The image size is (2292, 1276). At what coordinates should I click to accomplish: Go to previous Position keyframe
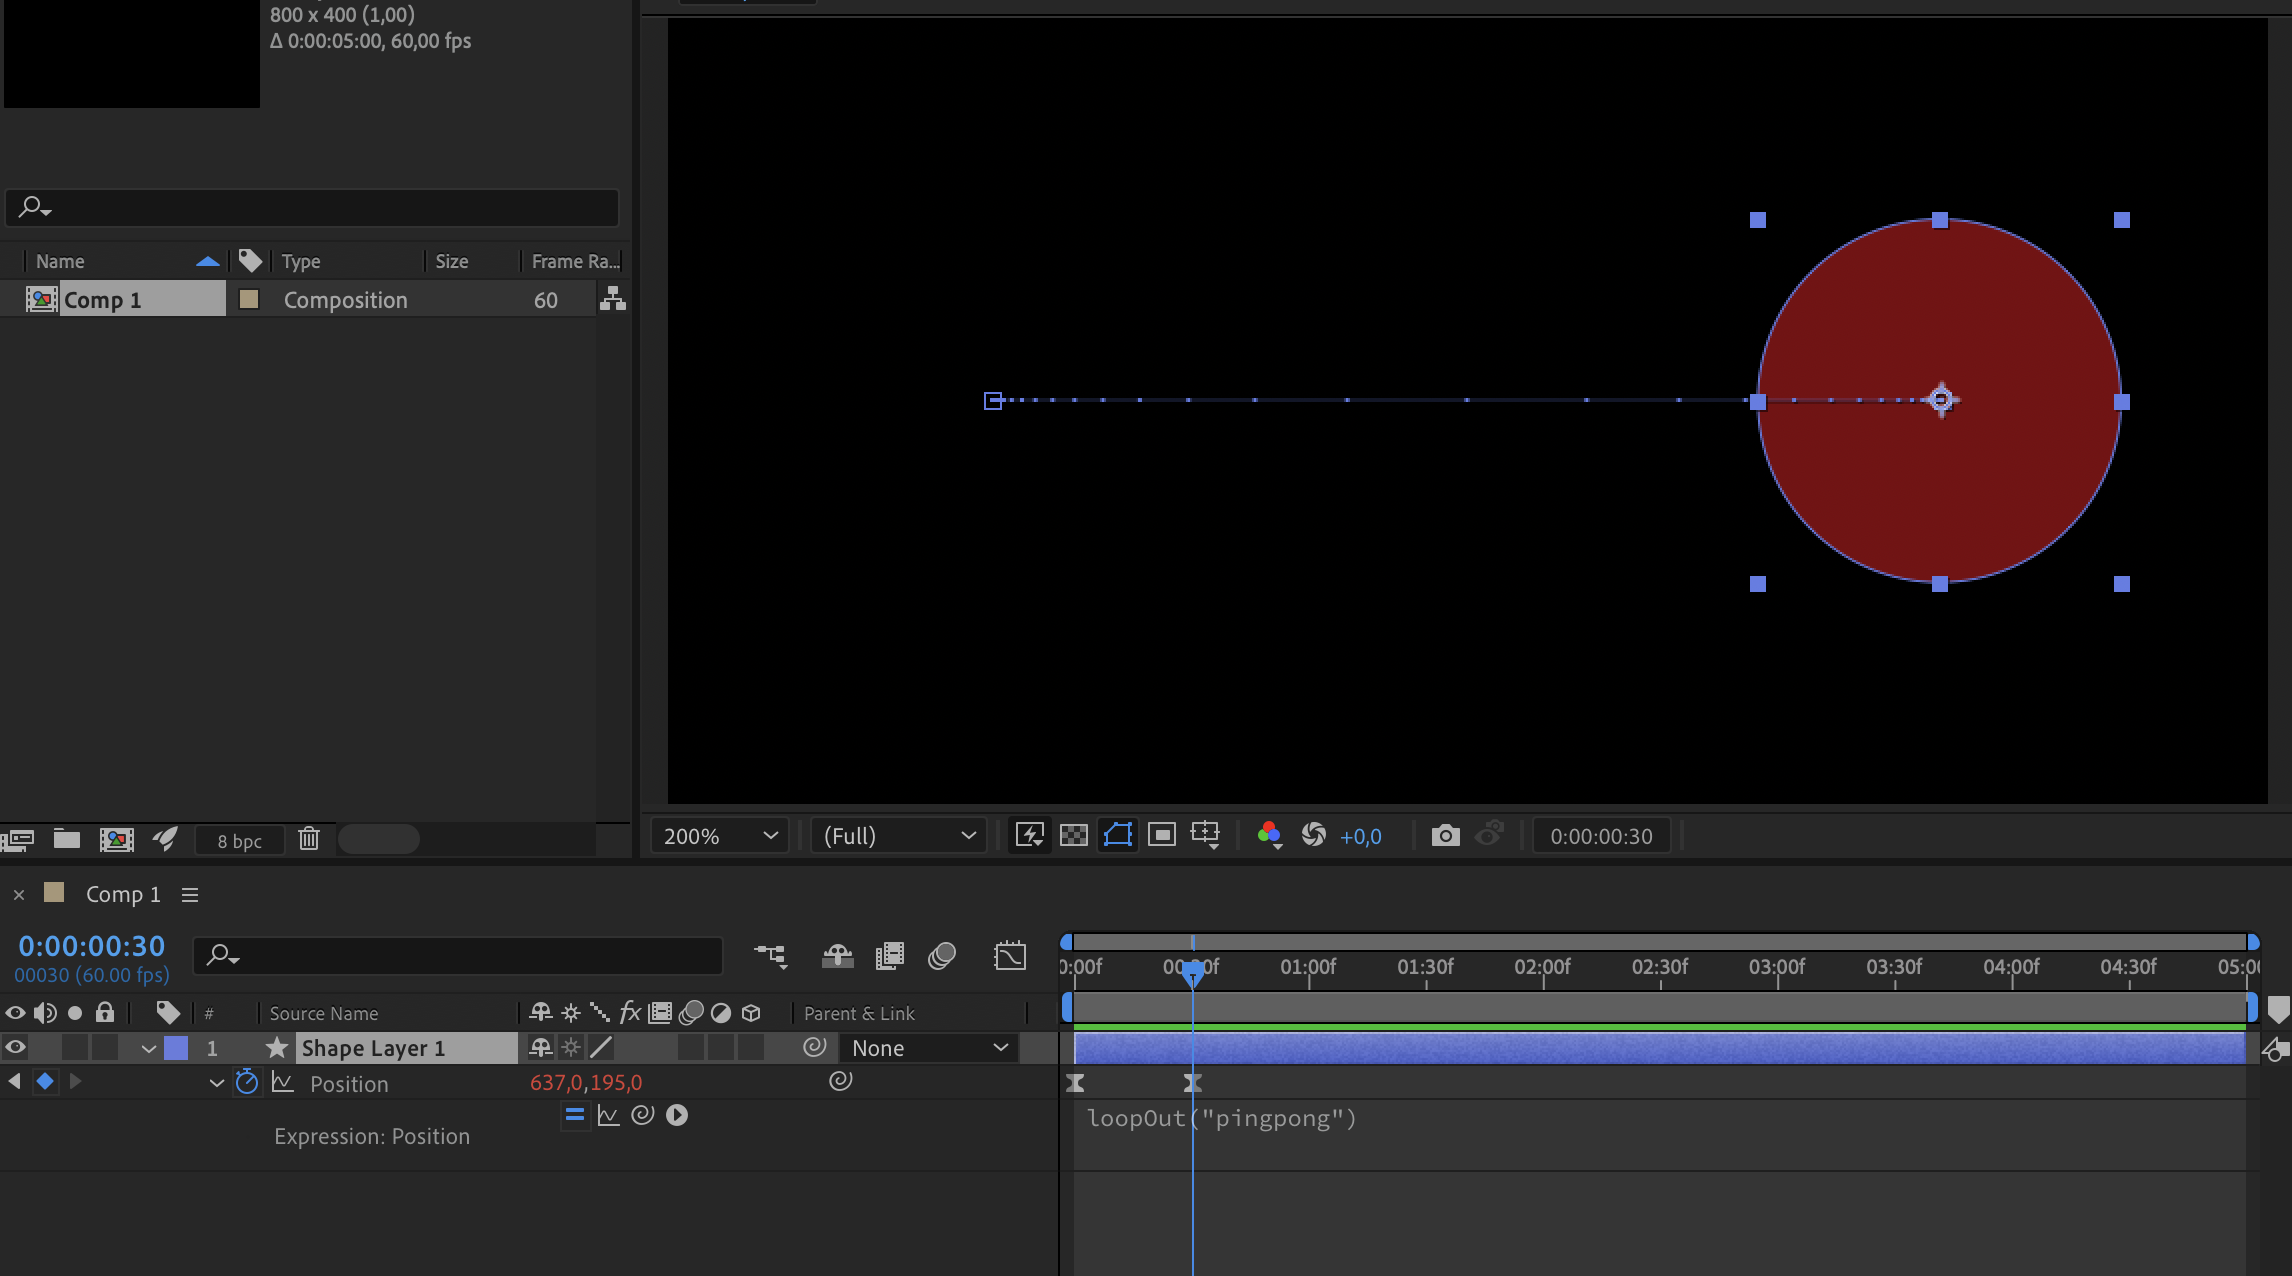tap(14, 1081)
